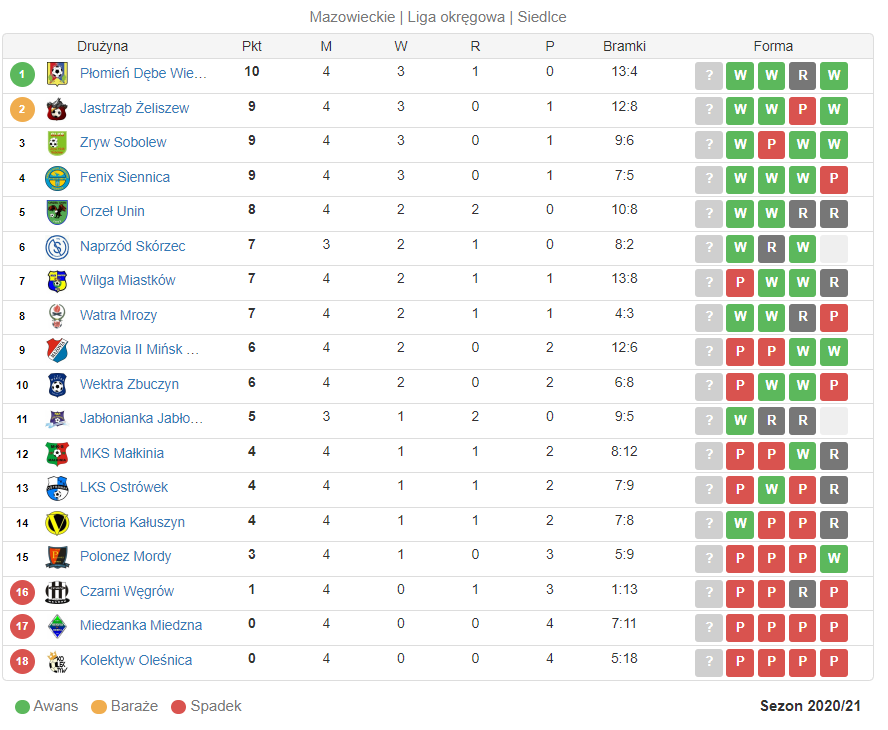Follow the Polonez Mordy team link
Screen dimensions: 888x730
point(125,556)
